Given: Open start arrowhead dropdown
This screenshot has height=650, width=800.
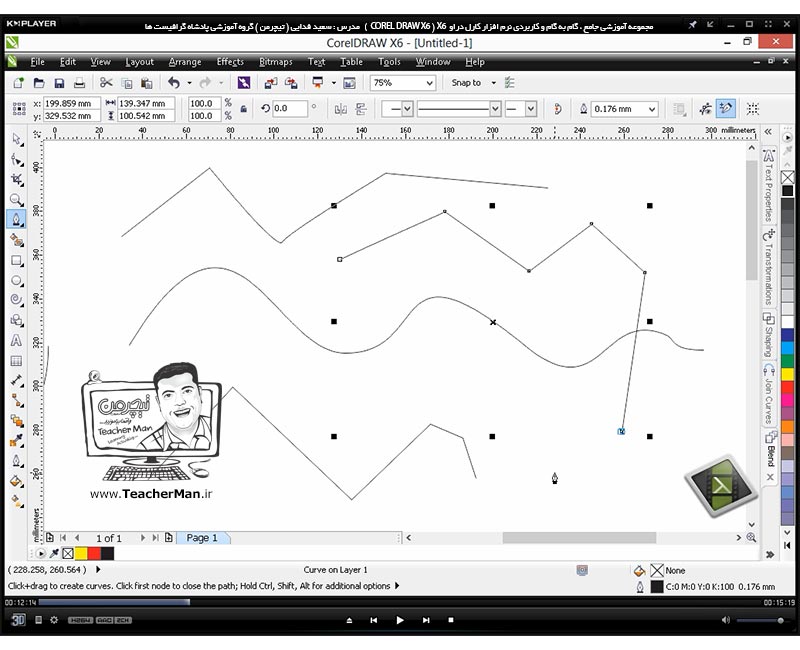Looking at the screenshot, I should (407, 109).
